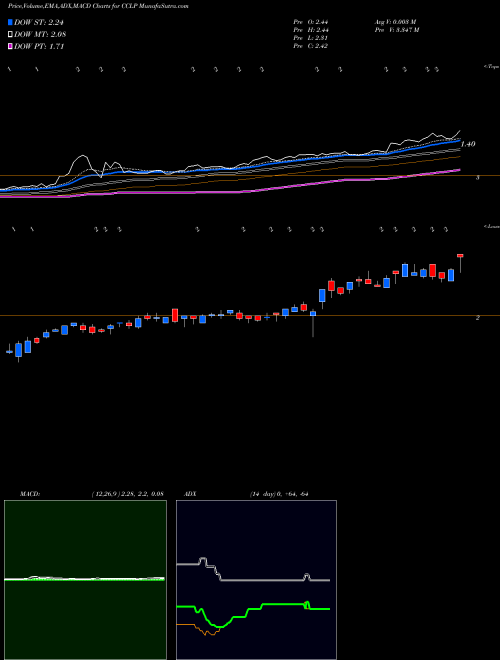
Task: Click the 'Pre O: 2.44' value
Action: pos(311,21)
